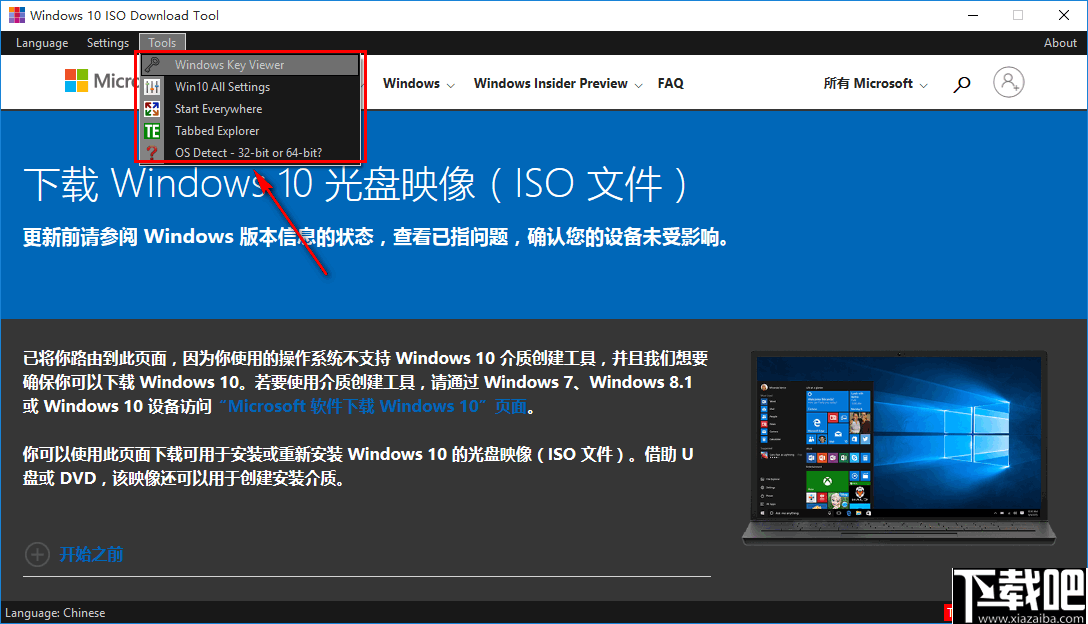Click the account sign-in avatar icon
This screenshot has height=624, width=1088.
1008,82
